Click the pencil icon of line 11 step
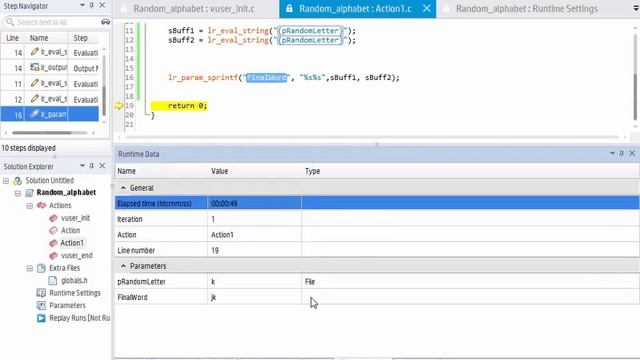Image resolution: width=640 pixels, height=360 pixels. (x=35, y=83)
